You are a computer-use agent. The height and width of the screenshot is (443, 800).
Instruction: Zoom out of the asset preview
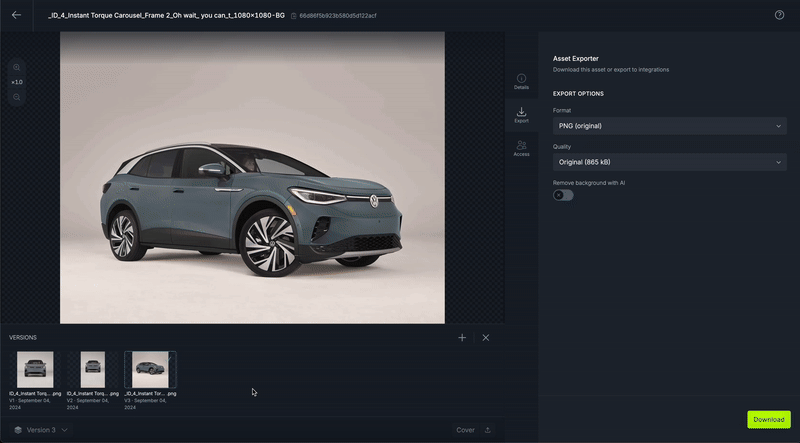coord(17,97)
